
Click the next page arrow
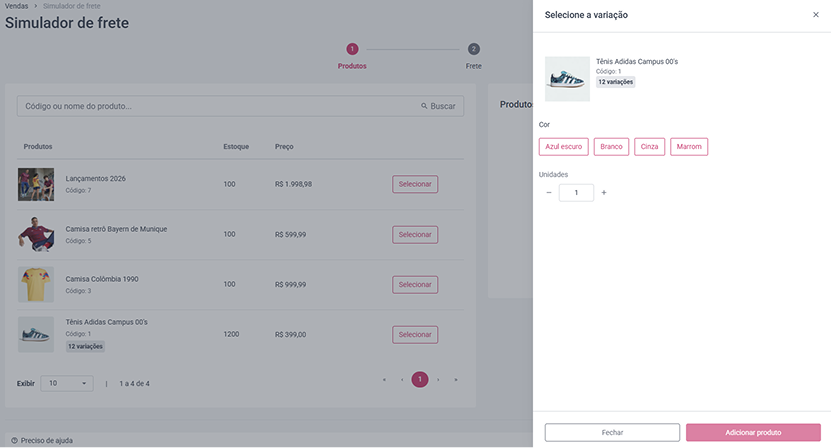pyautogui.click(x=438, y=380)
